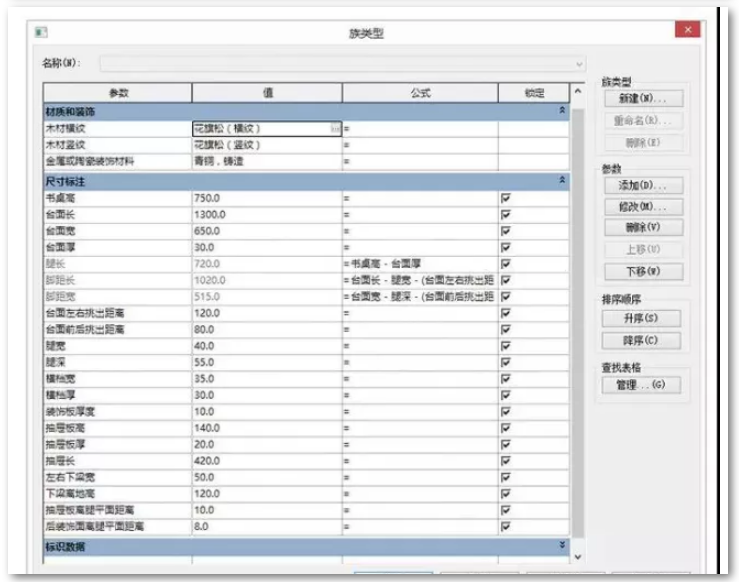Viewport: 739px width, 582px height.
Task: Click the 重命名(R)... button
Action: pos(643,121)
